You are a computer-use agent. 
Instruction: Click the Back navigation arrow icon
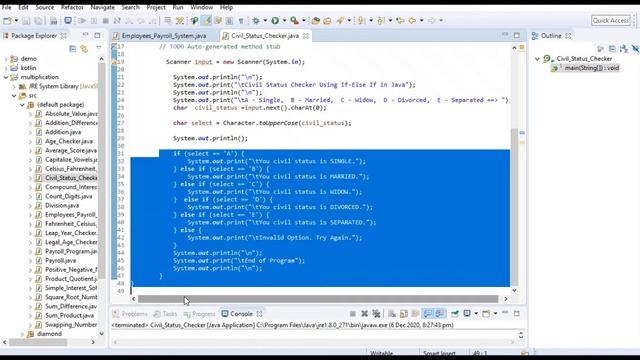pos(412,20)
